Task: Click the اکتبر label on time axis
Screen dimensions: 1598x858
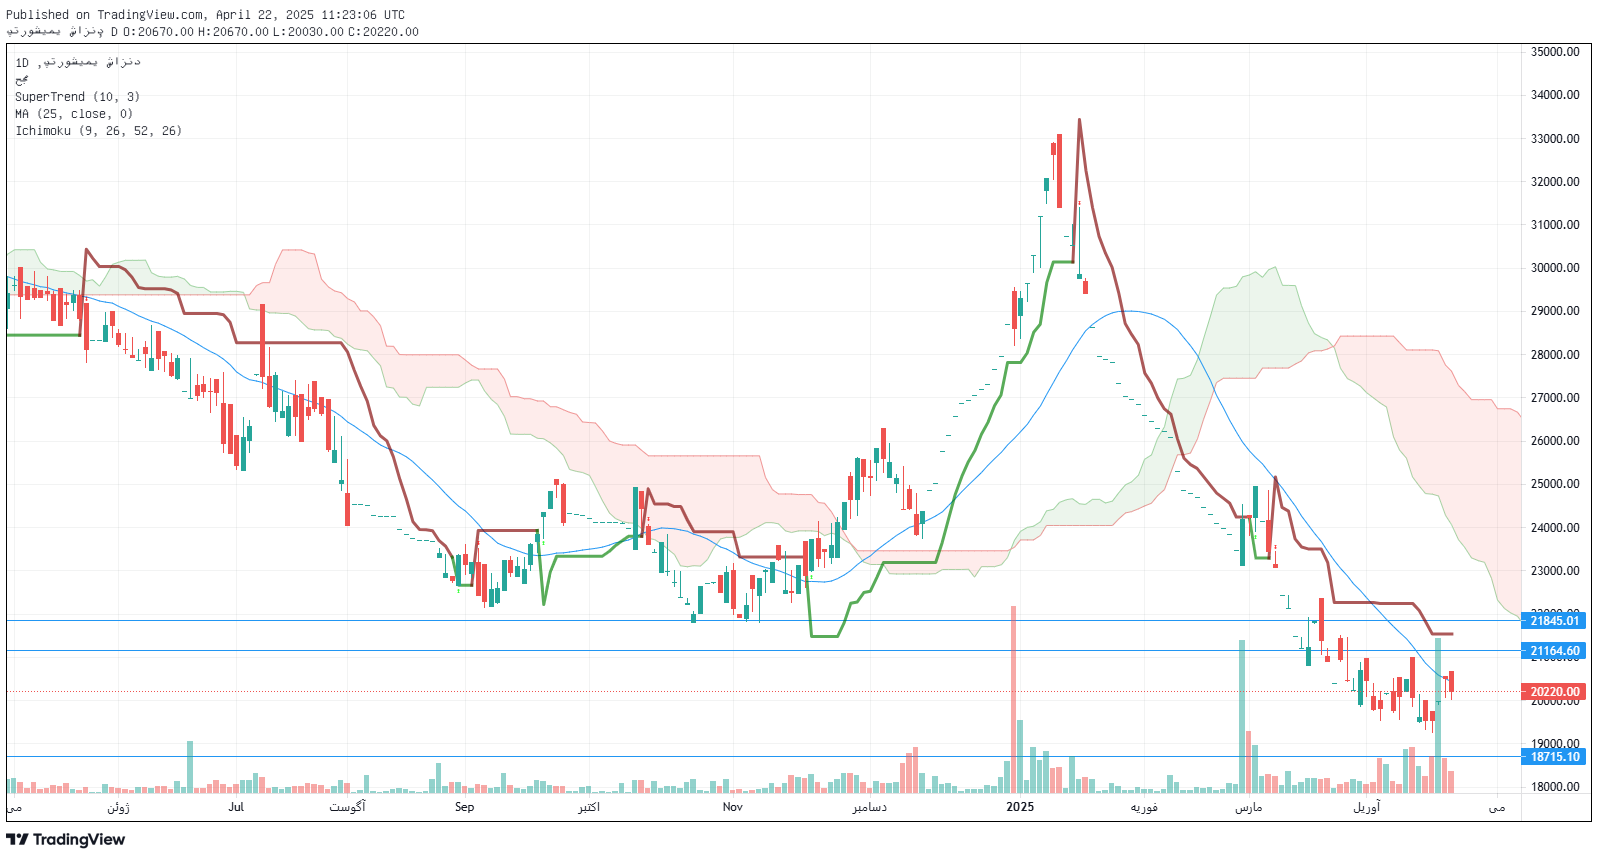Action: (589, 807)
